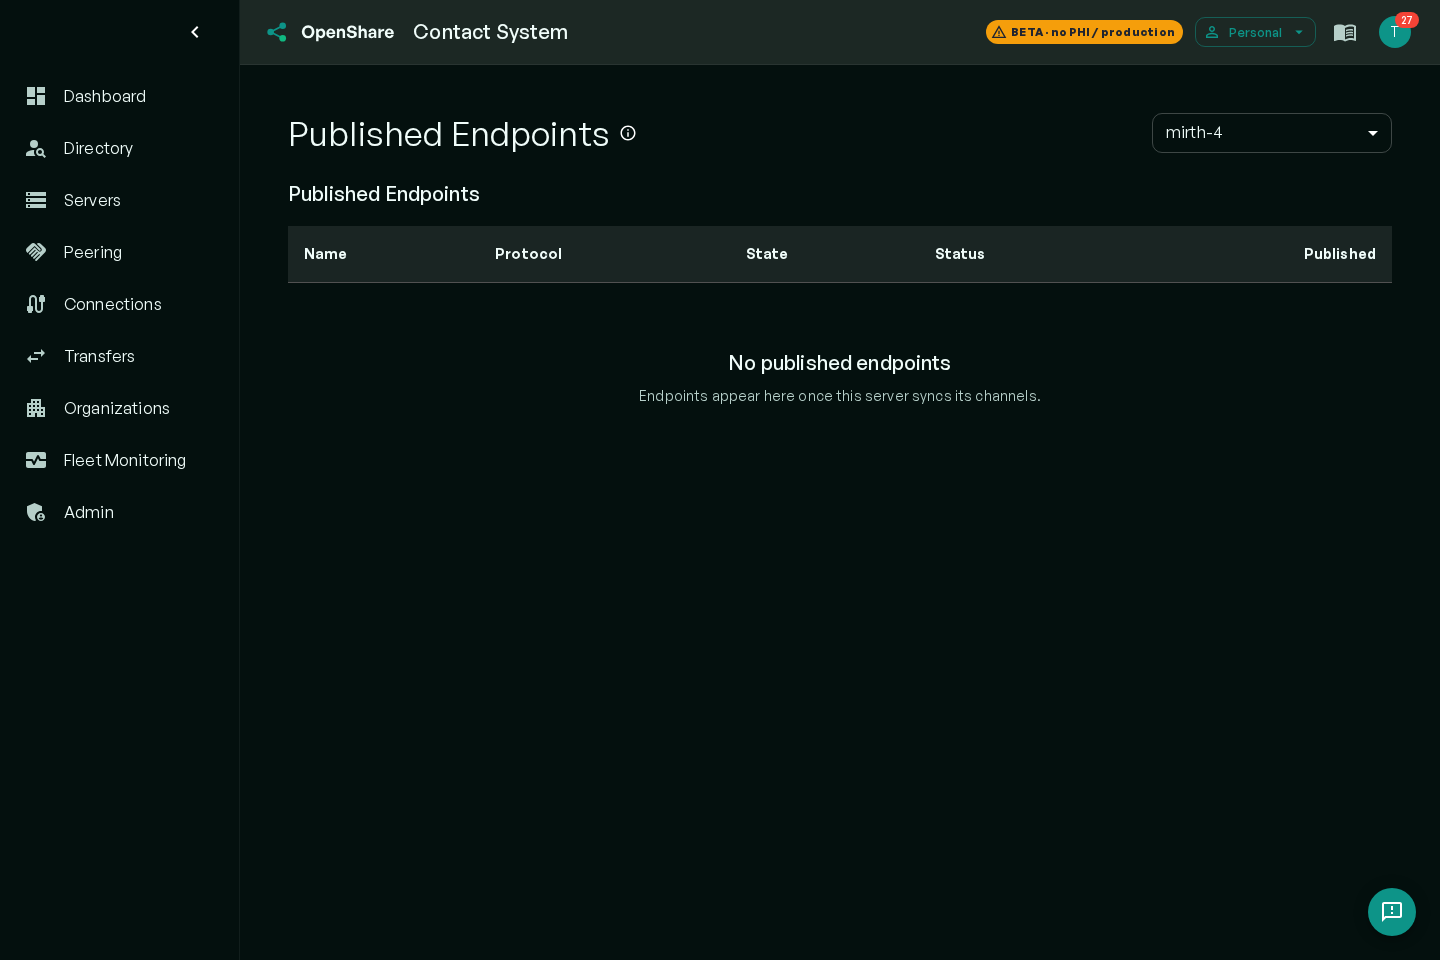The width and height of the screenshot is (1440, 960).
Task: Click the Servers stack icon
Action: pyautogui.click(x=36, y=200)
